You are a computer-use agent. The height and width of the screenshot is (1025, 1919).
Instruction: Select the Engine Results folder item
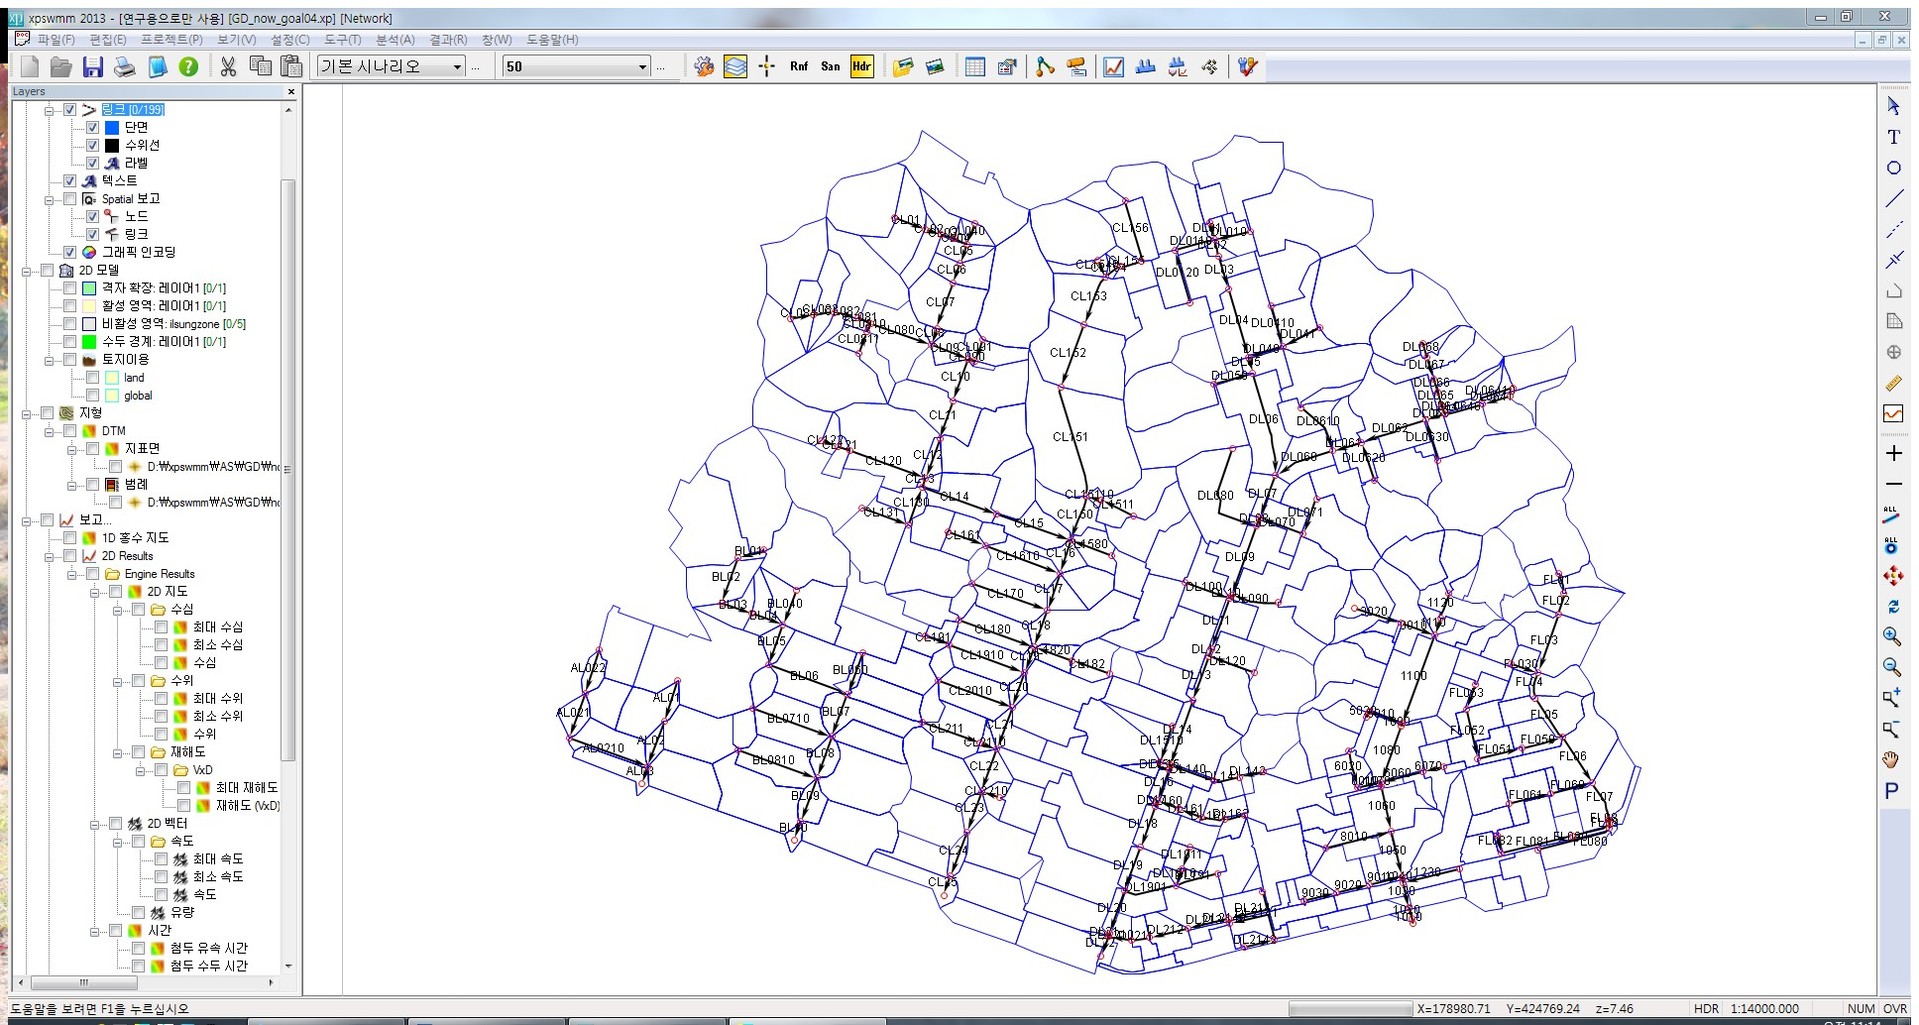pos(160,574)
